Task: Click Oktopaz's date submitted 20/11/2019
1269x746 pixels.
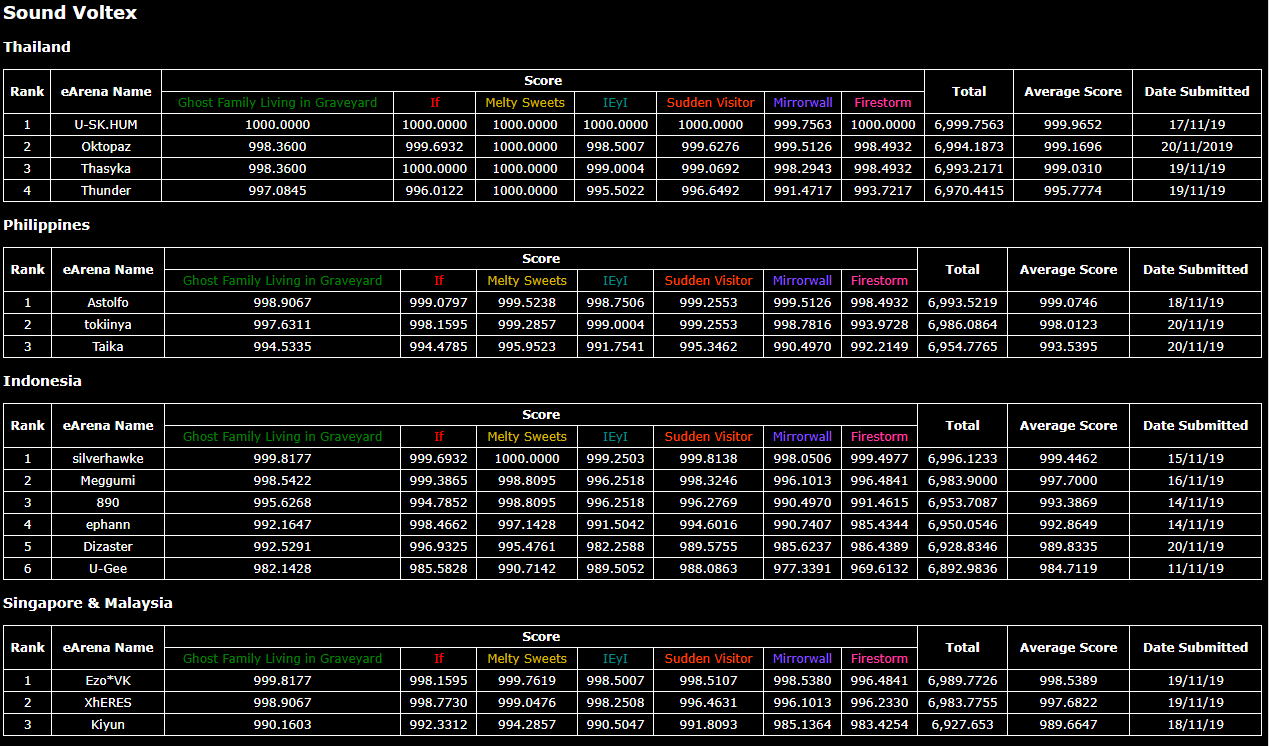Action: pyautogui.click(x=1196, y=147)
